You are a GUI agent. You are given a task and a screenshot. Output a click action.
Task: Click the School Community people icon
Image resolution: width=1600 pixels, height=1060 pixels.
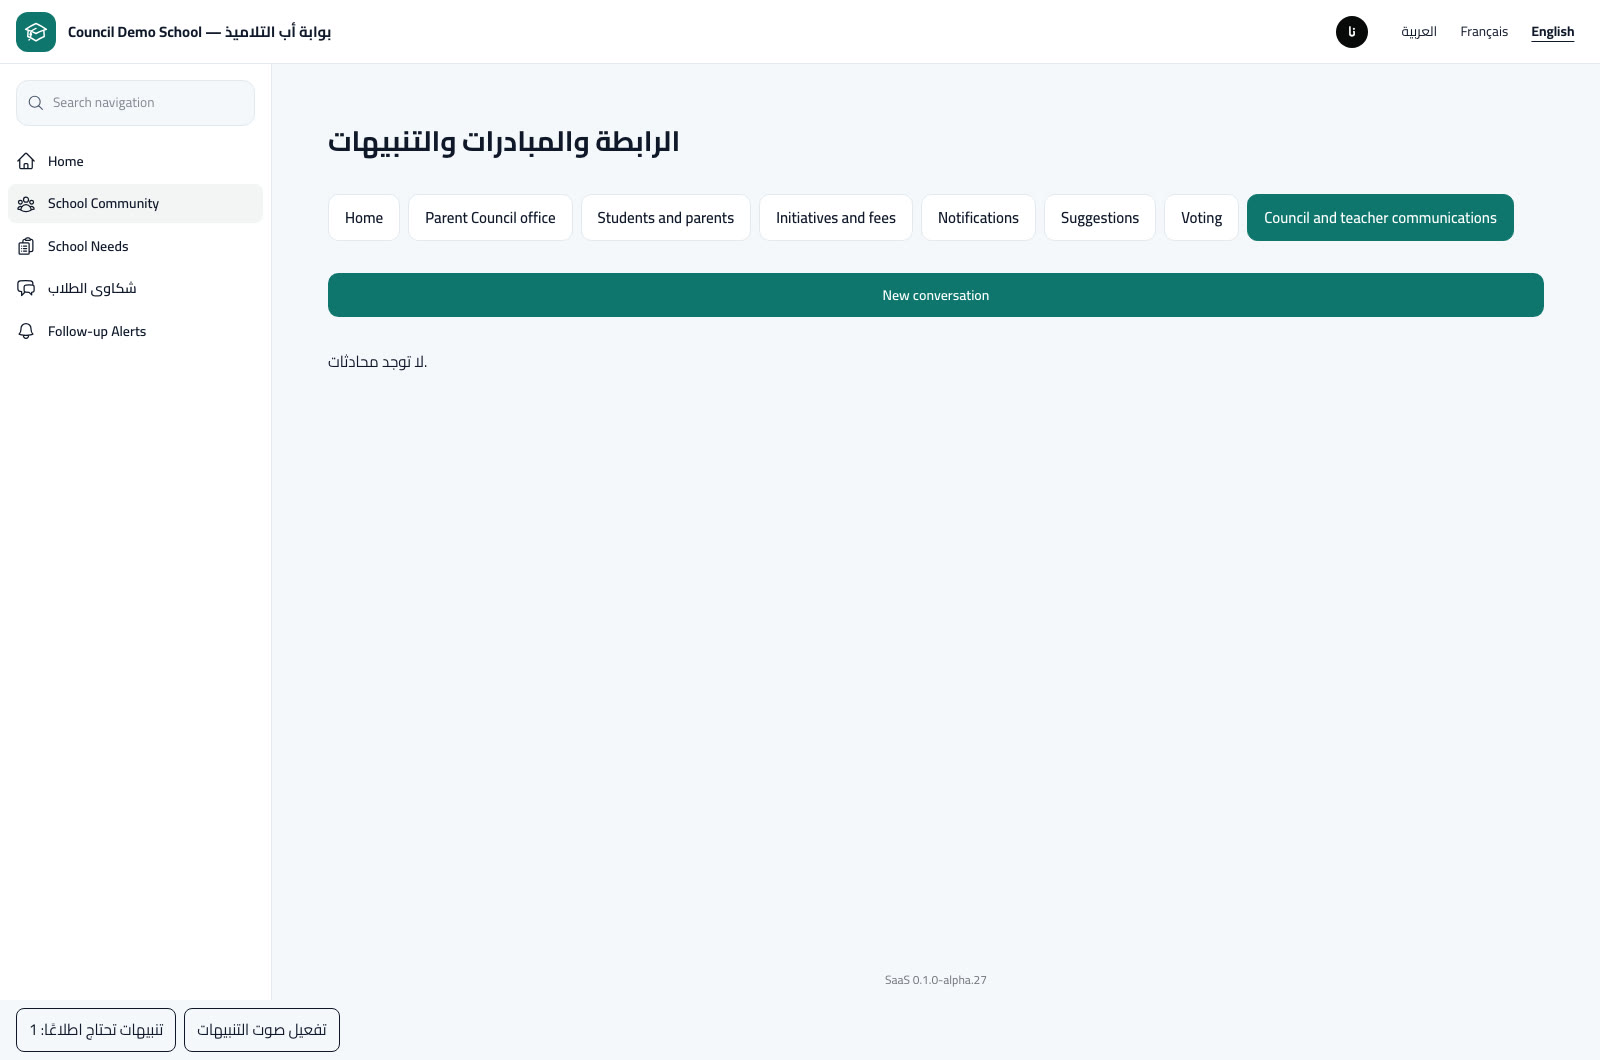click(27, 204)
